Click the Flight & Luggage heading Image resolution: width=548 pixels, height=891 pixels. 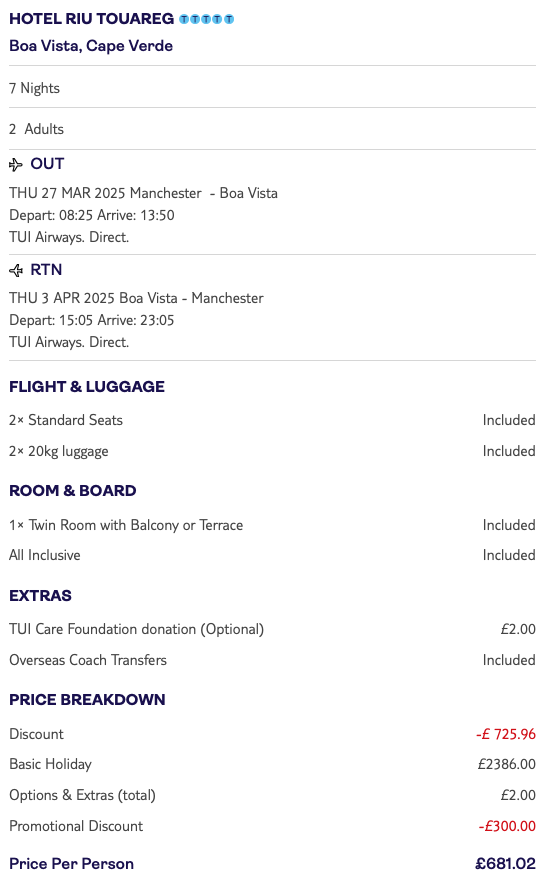(87, 387)
